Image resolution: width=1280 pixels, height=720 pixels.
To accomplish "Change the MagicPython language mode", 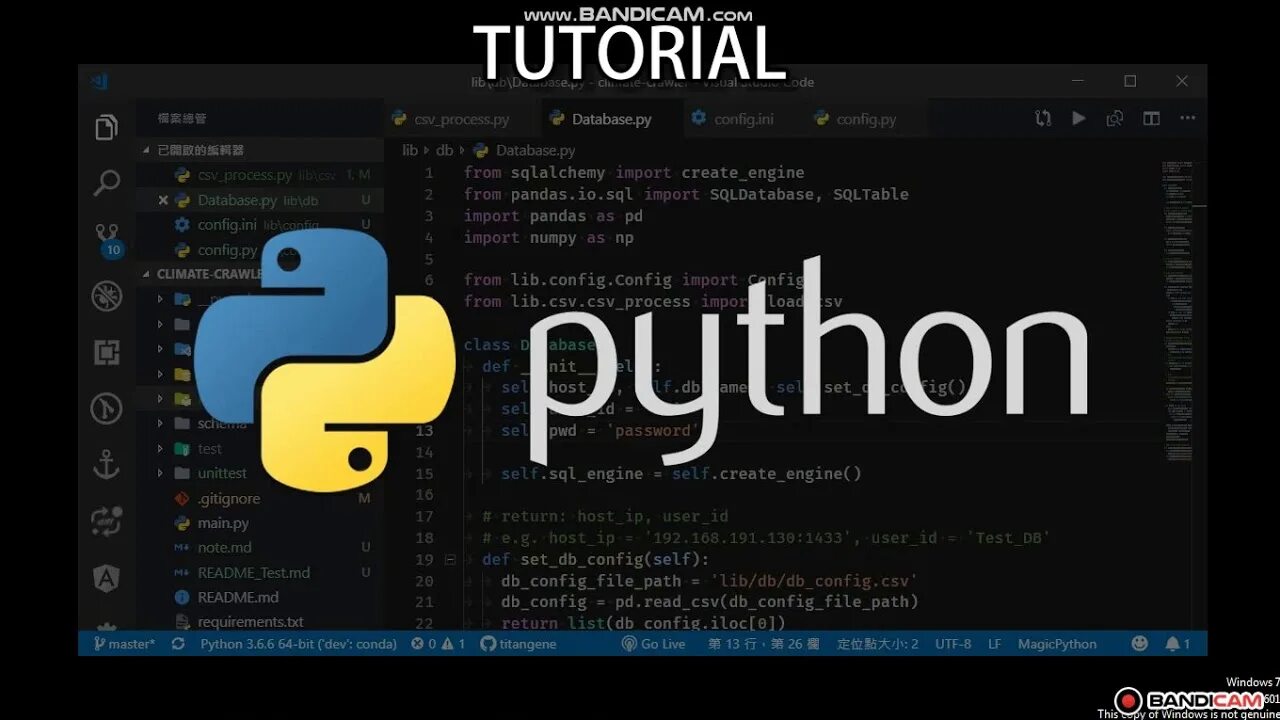I will pyautogui.click(x=1057, y=644).
